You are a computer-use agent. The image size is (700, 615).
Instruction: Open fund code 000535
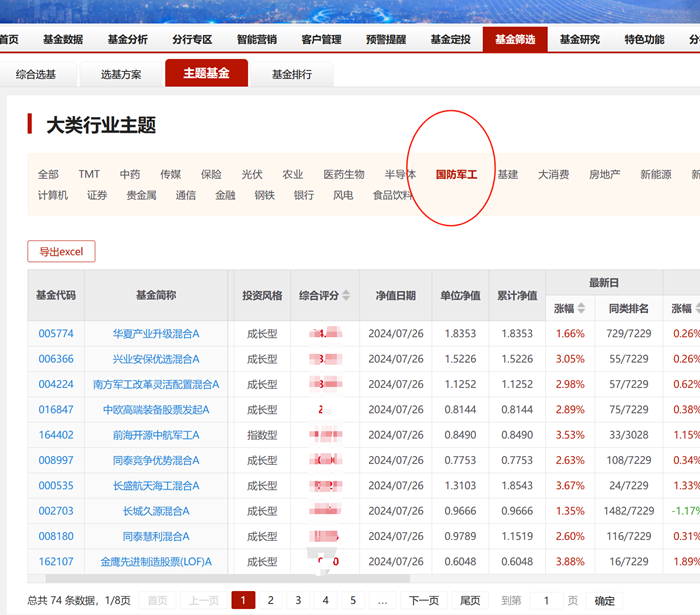pyautogui.click(x=56, y=486)
